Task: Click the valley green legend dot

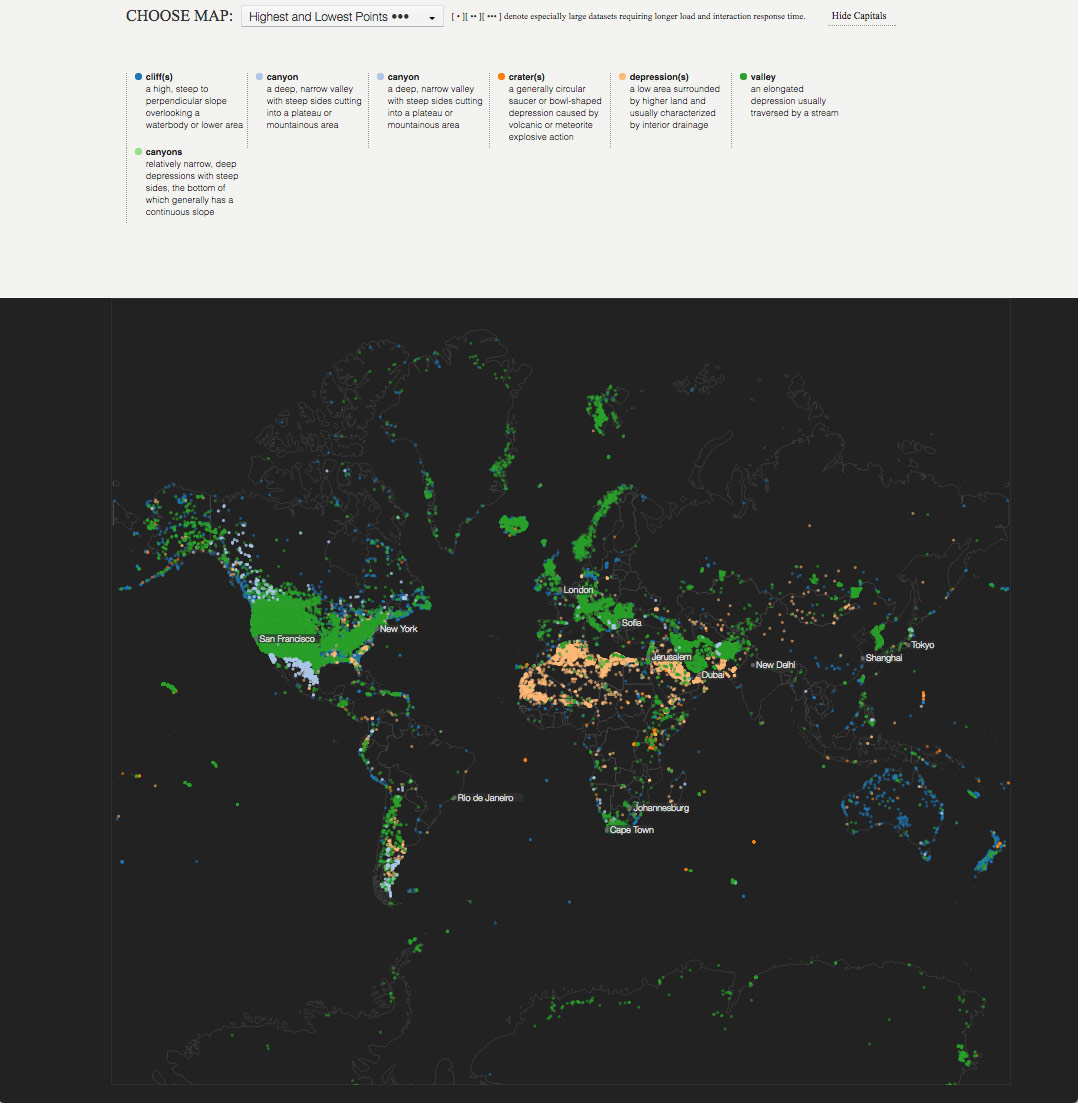Action: click(743, 77)
